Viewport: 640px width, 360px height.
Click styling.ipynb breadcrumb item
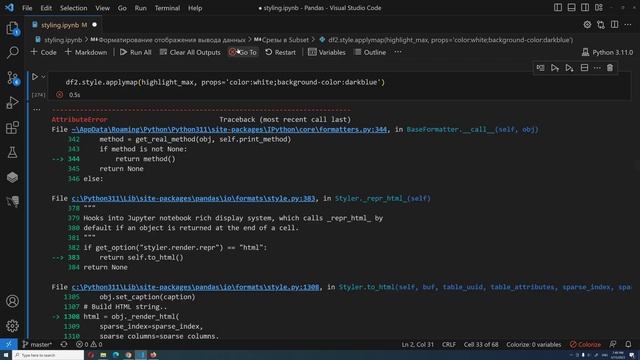click(63, 40)
